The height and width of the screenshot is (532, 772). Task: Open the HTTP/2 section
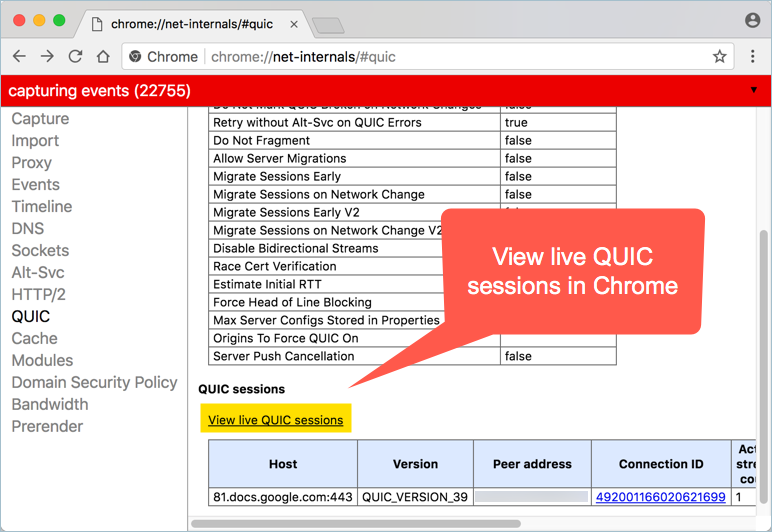38,294
